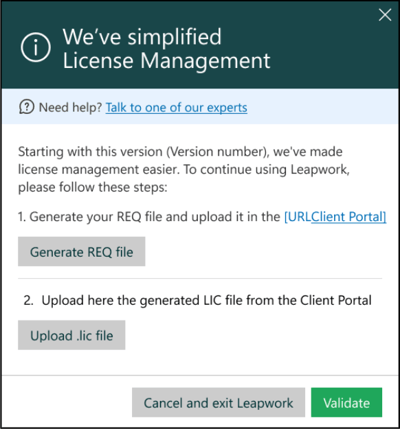Open the Client Portal link

click(x=349, y=217)
